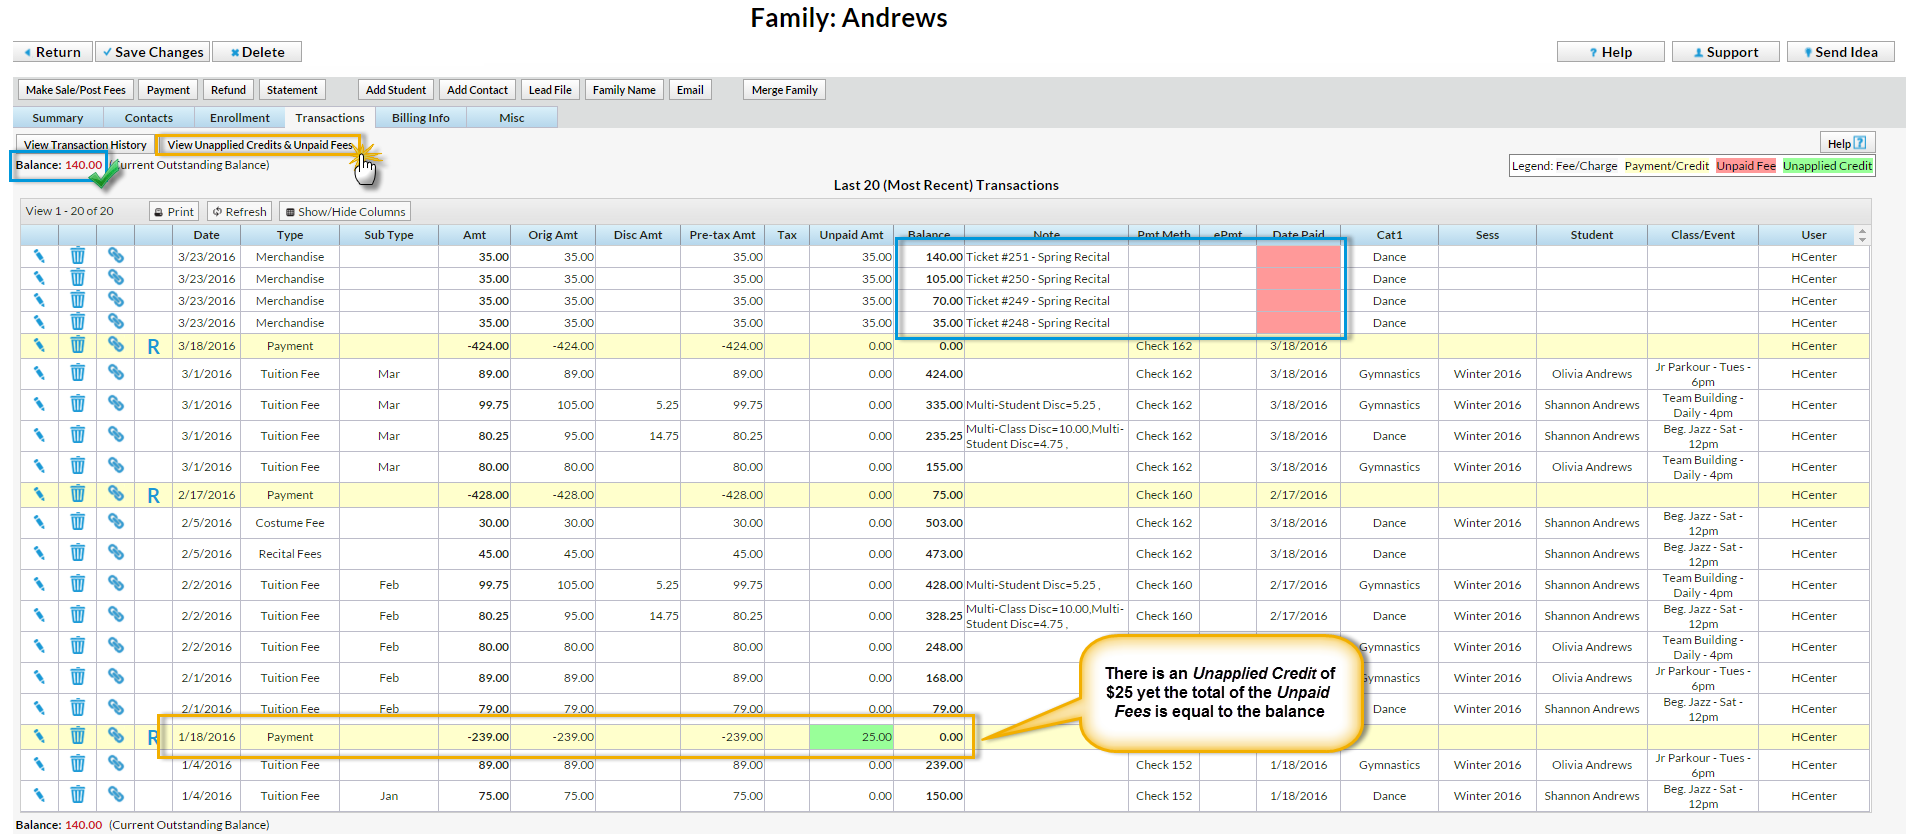
Task: Click the link icon on Recital Fees row
Action: (116, 553)
